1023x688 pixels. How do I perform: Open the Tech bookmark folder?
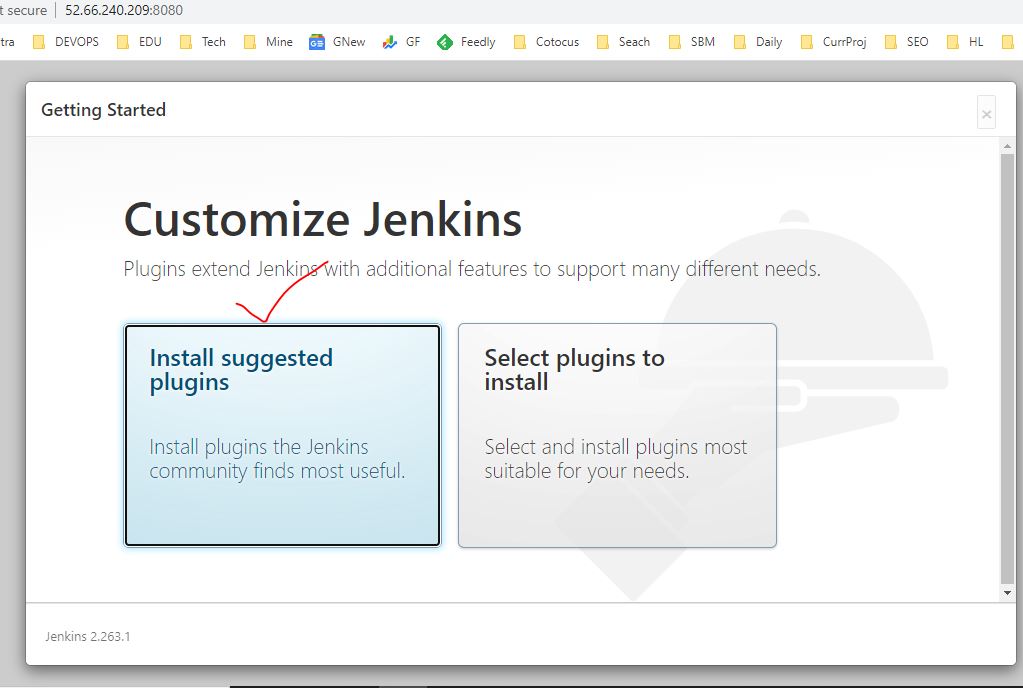pyautogui.click(x=202, y=42)
